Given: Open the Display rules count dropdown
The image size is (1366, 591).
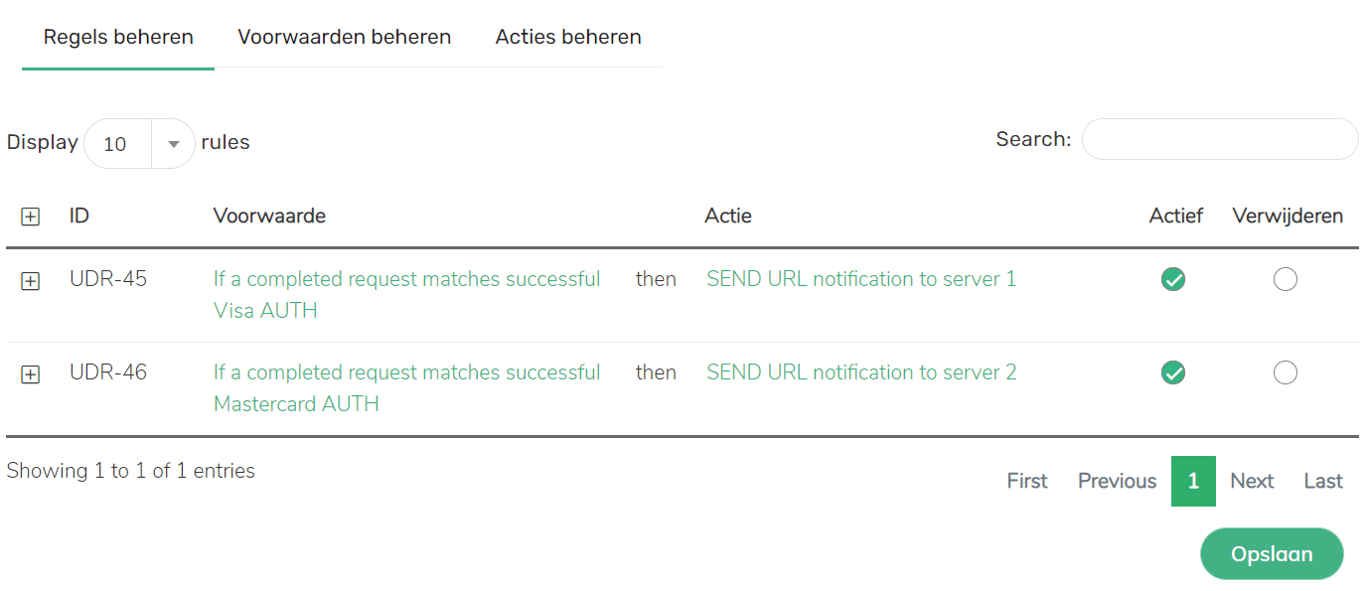Looking at the screenshot, I should pos(139,144).
